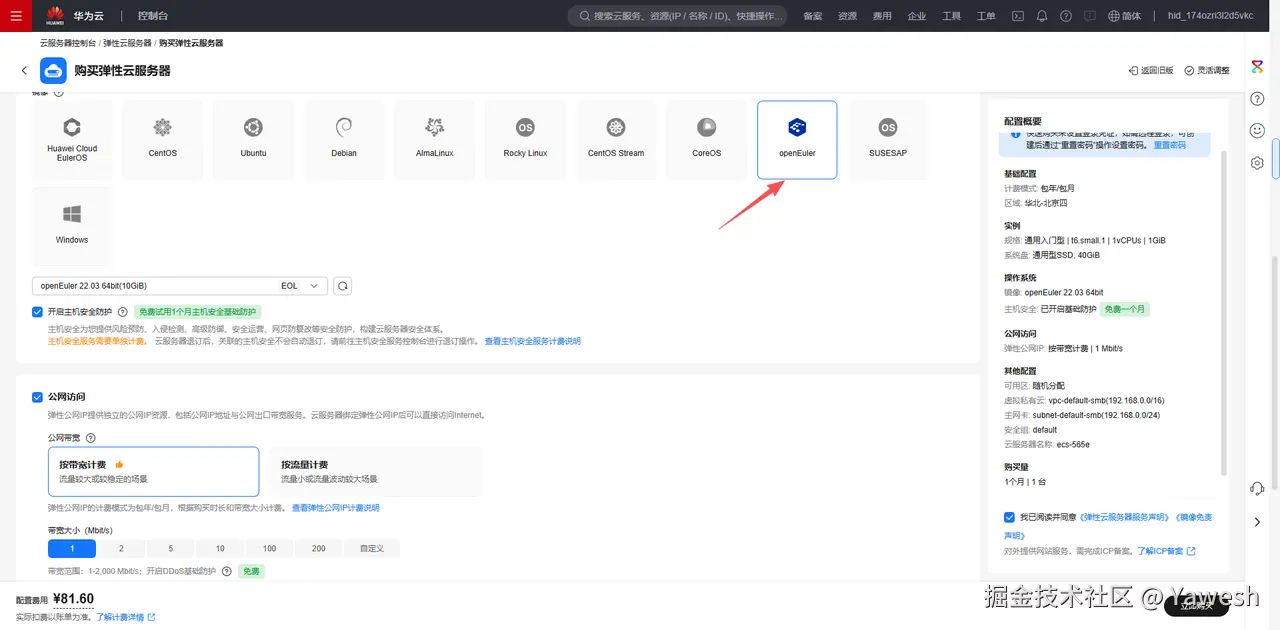Click 灵活调整 button
The image size is (1280, 630).
1207,71
